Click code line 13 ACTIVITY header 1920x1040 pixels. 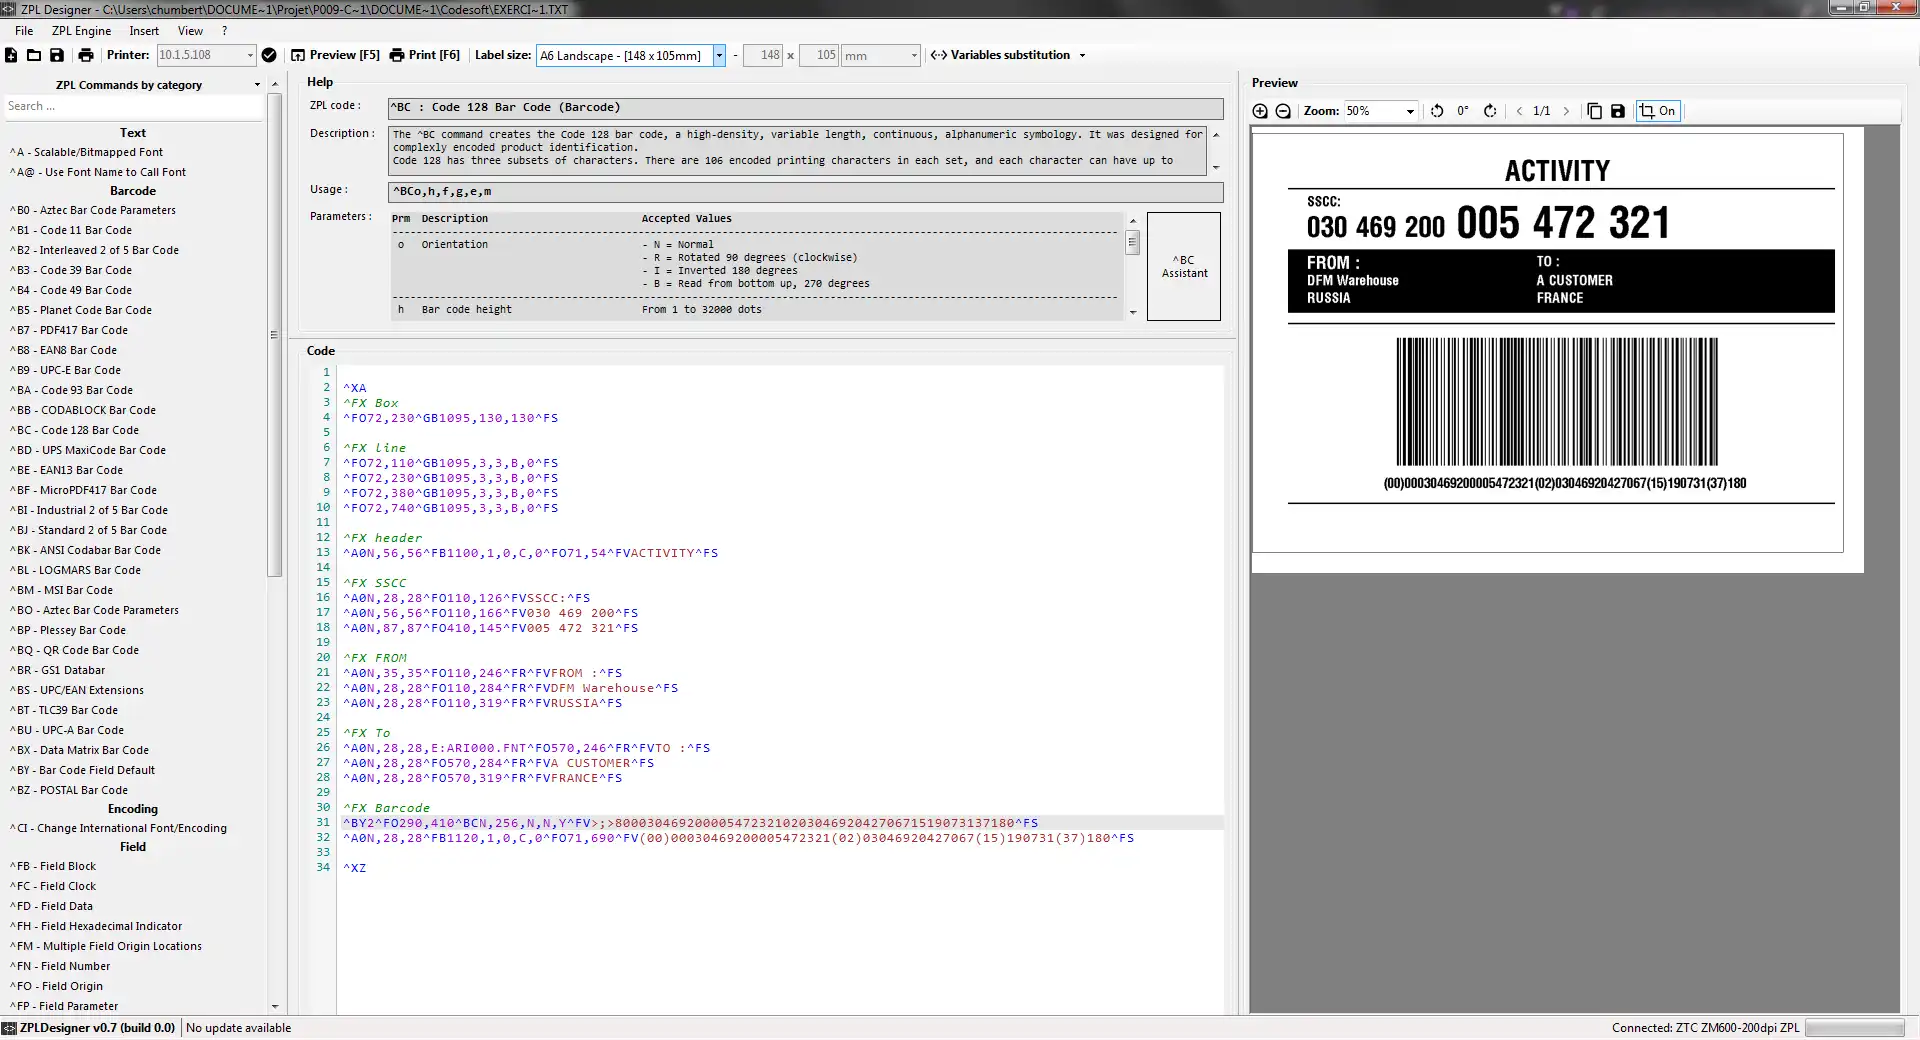[x=530, y=553]
